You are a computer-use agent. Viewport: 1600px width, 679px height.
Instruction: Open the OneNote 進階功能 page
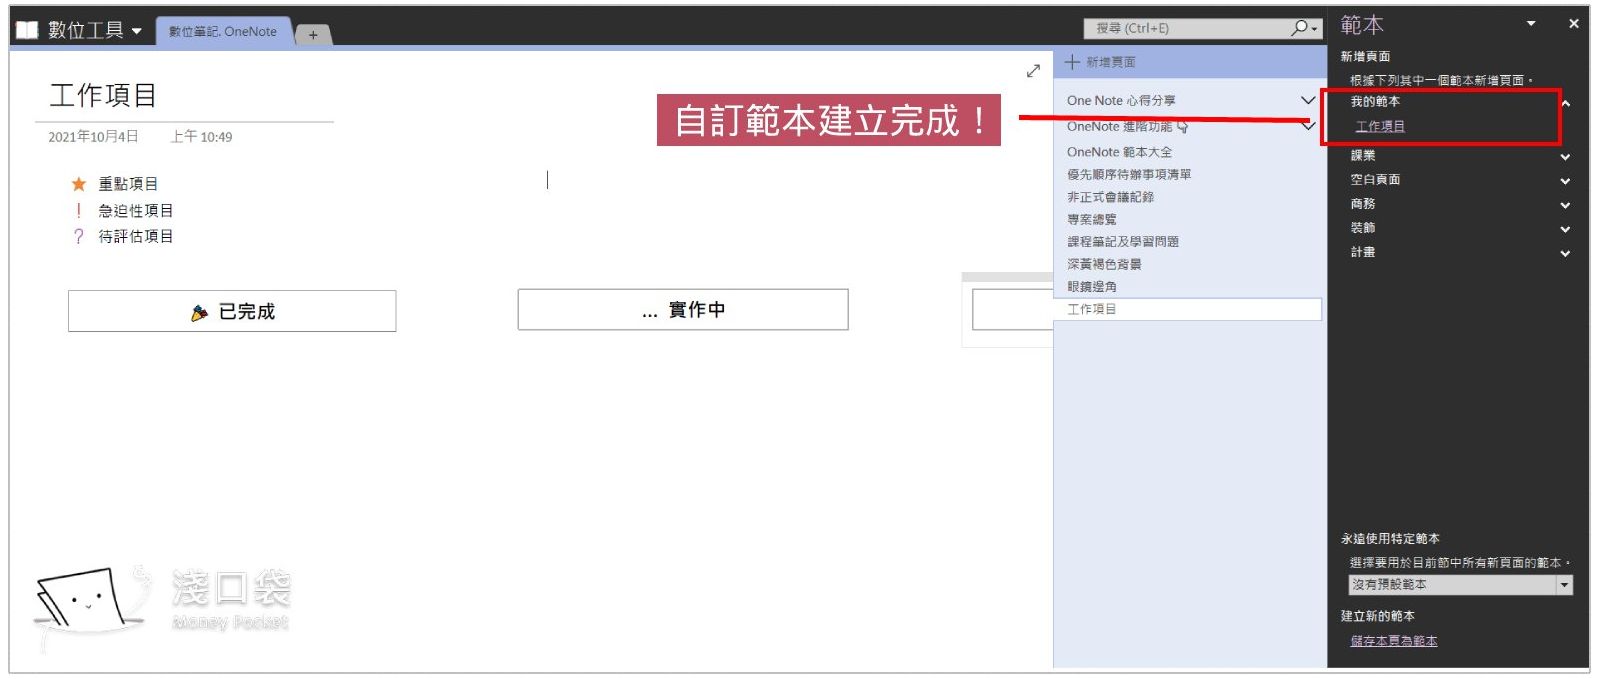pyautogui.click(x=1119, y=127)
